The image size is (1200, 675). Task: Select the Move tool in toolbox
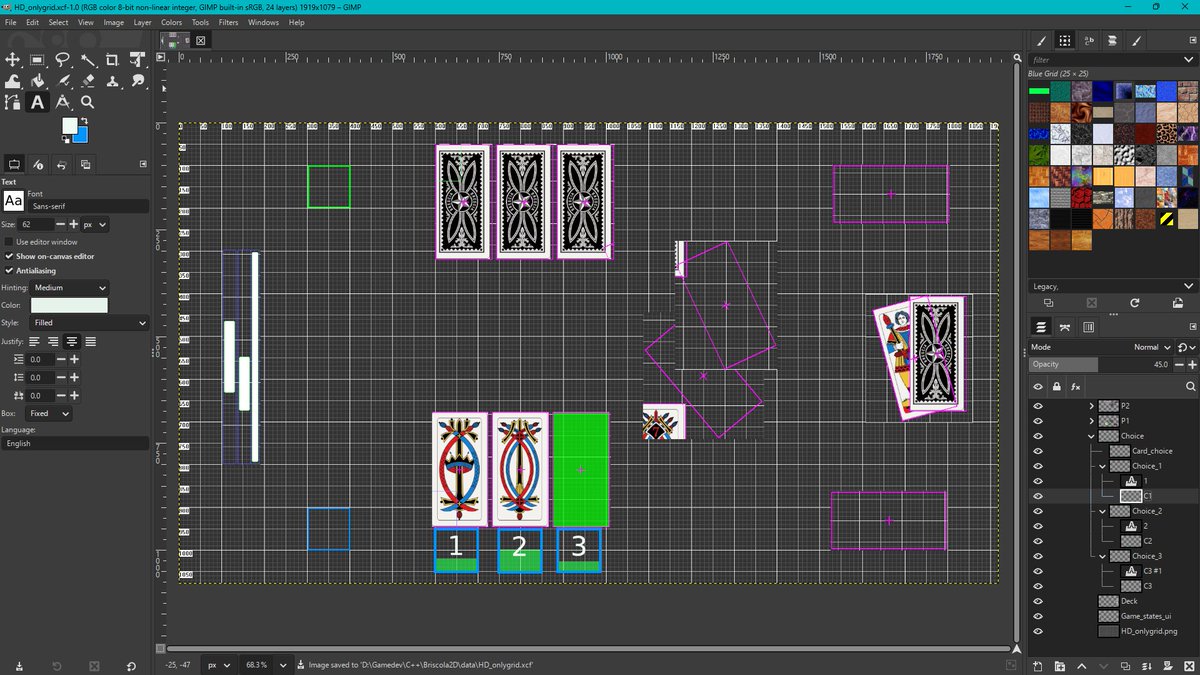[x=13, y=60]
